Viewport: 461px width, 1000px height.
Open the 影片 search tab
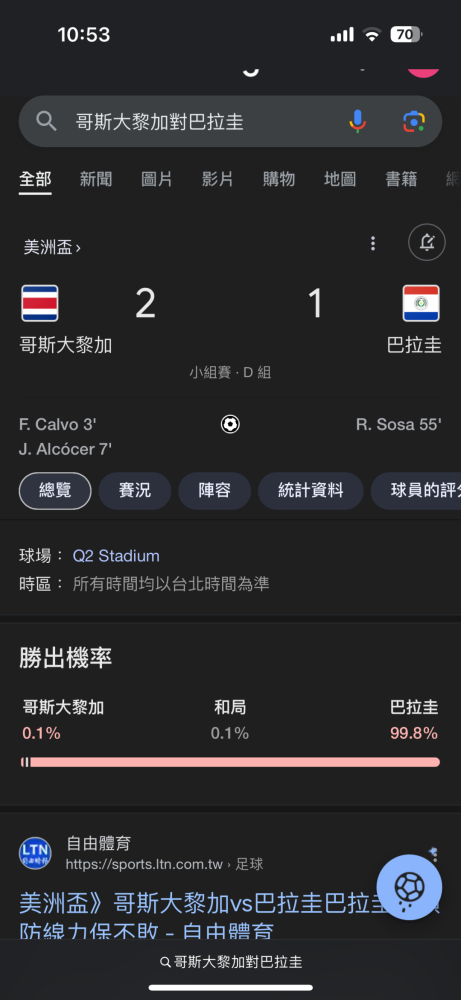[217, 179]
